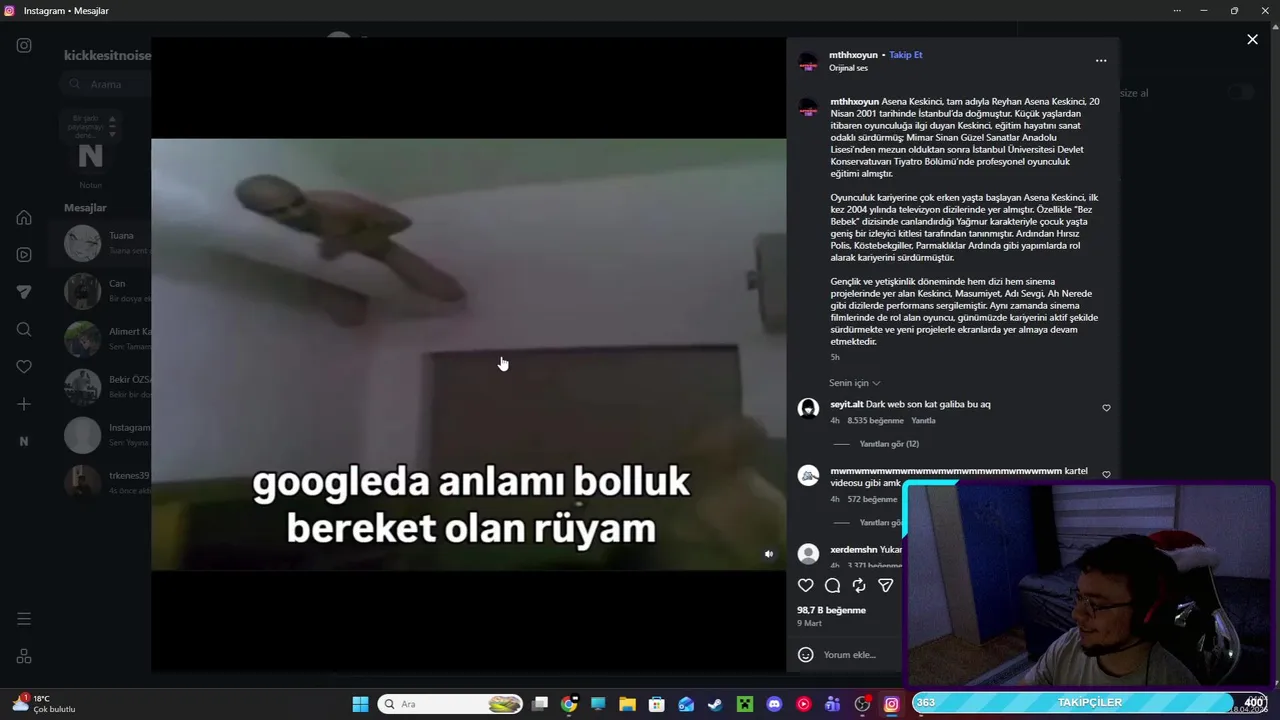1280x720 pixels.
Task: Reply to seyit.alt's comment with Yanıtla
Action: (923, 421)
